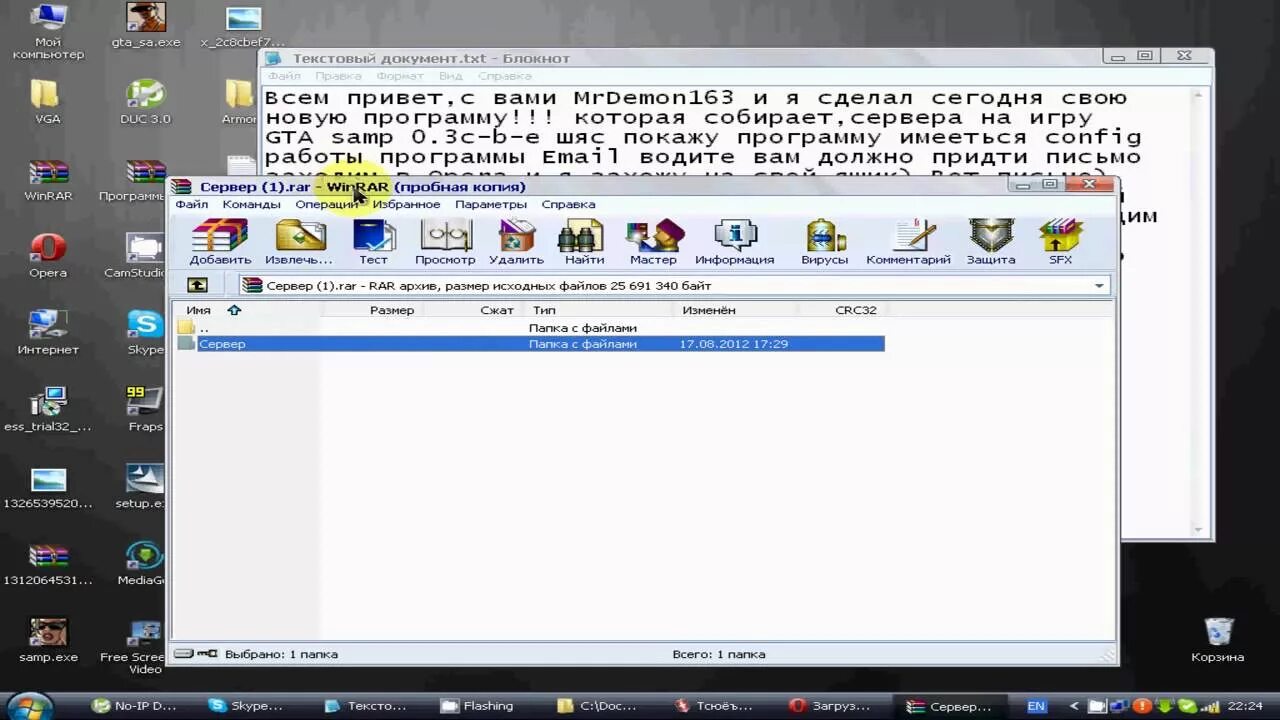Create SFX archive via SFX icon
Viewport: 1280px width, 720px height.
click(1060, 241)
